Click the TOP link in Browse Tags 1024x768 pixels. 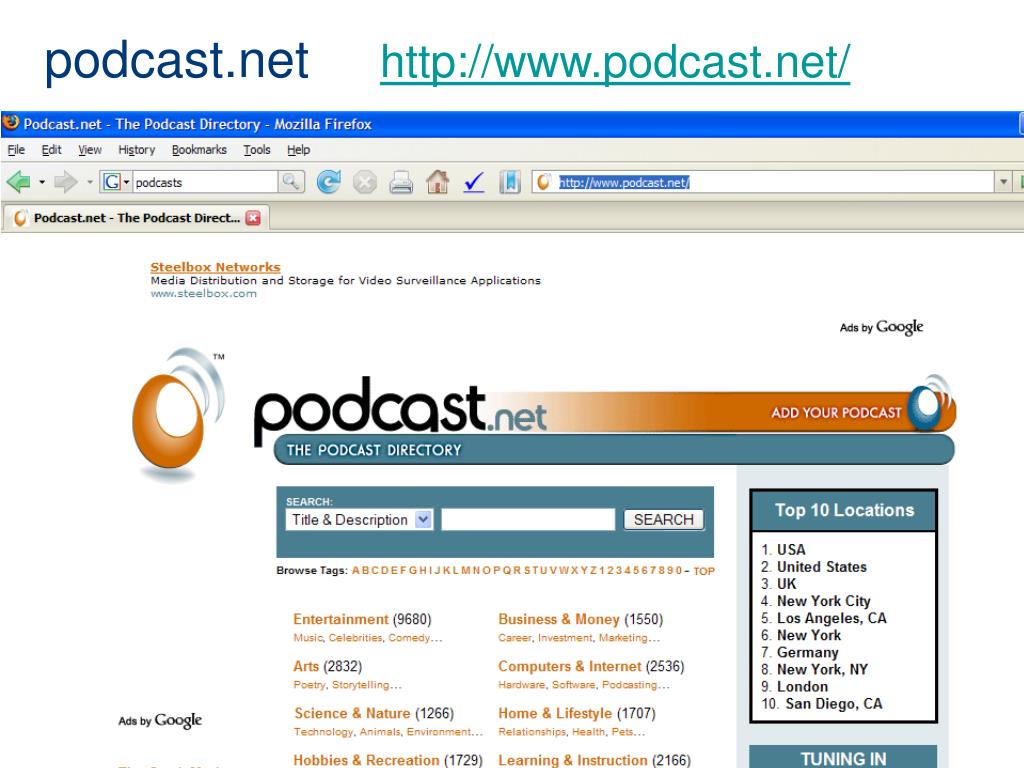pos(704,571)
